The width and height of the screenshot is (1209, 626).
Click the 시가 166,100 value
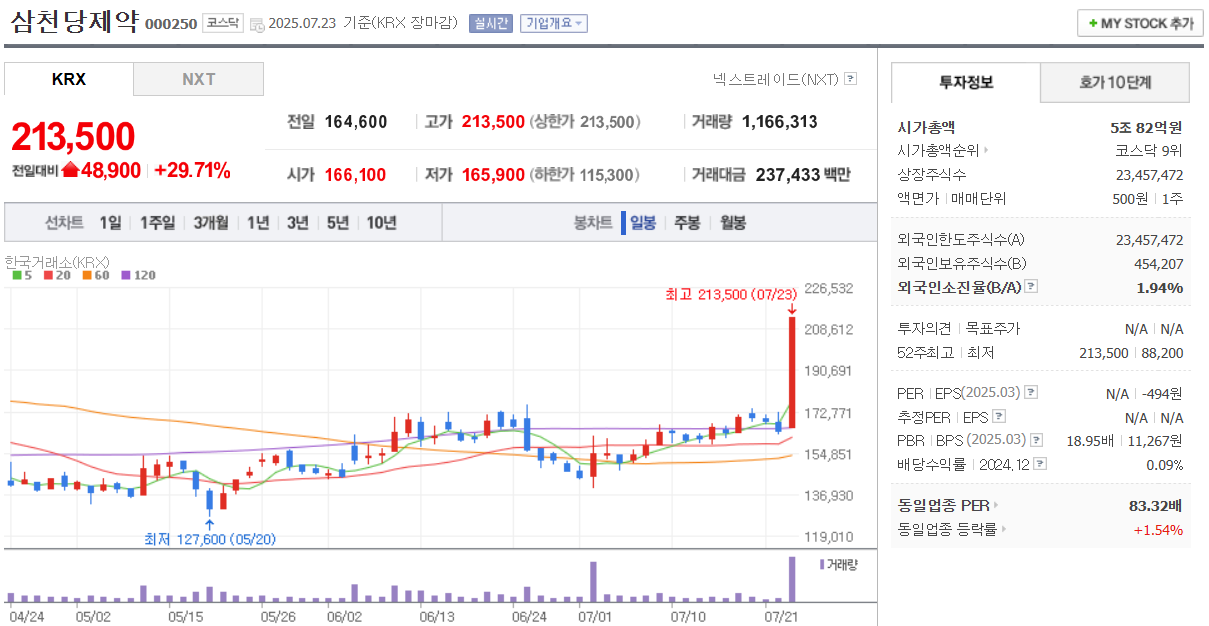355,175
